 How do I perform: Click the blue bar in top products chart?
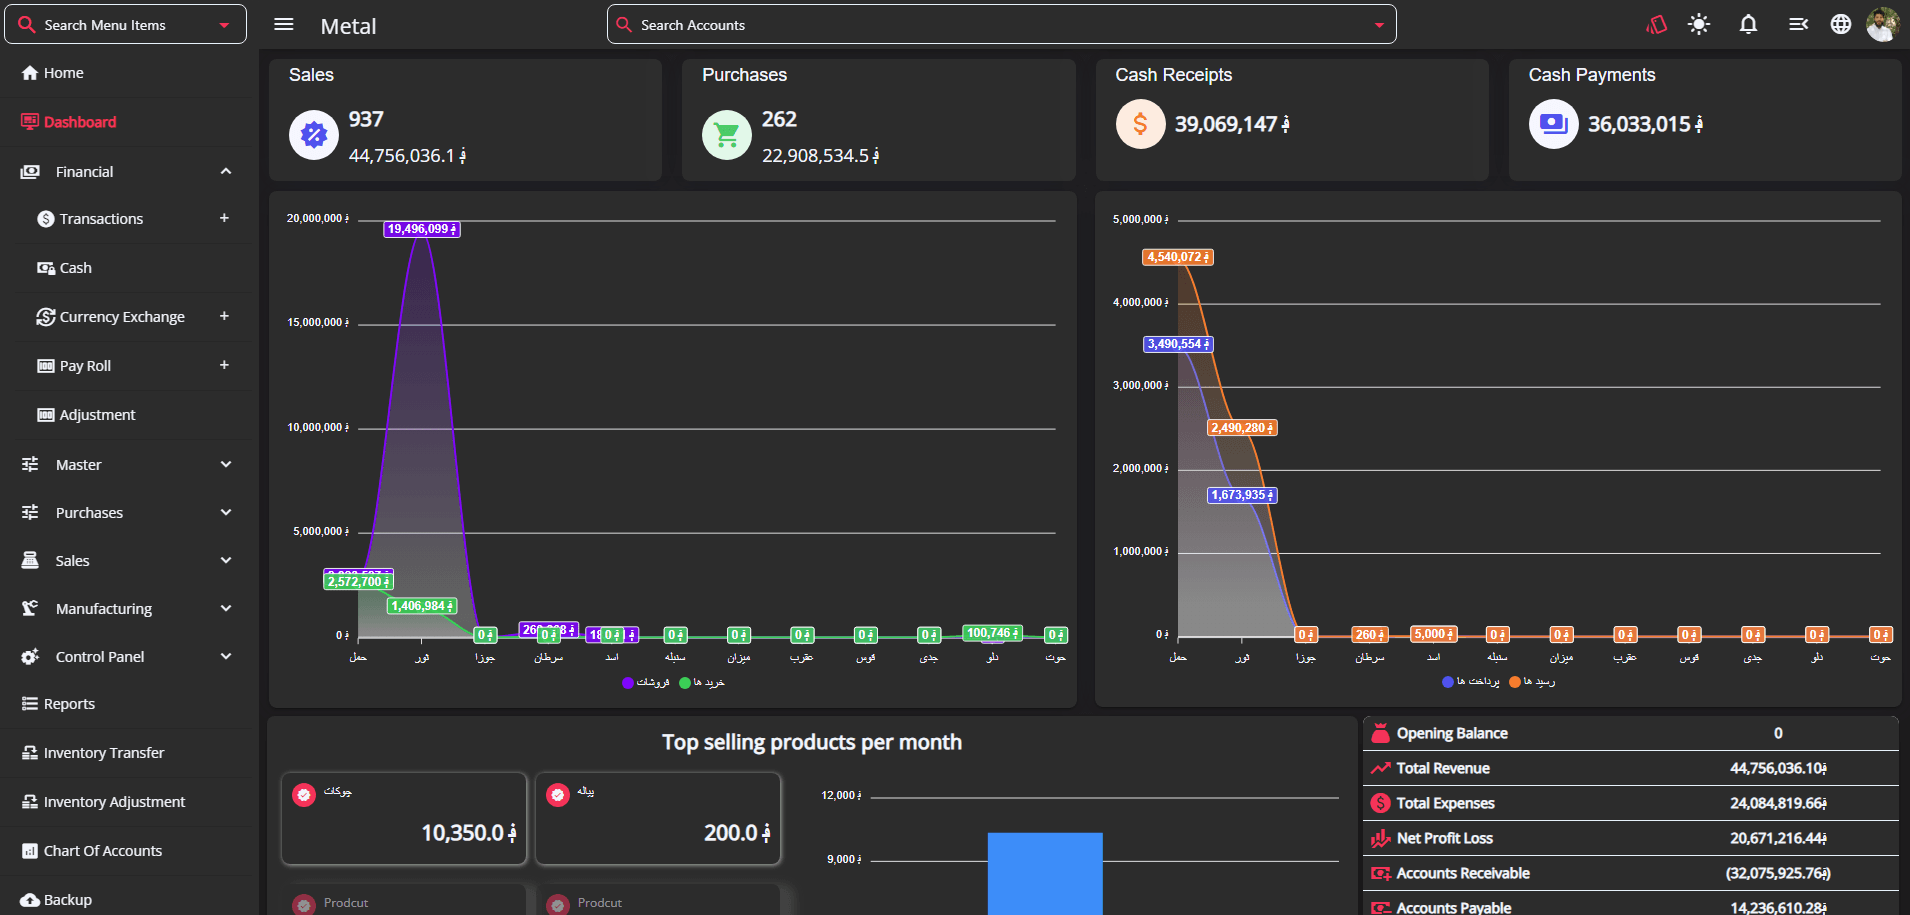1045,878
